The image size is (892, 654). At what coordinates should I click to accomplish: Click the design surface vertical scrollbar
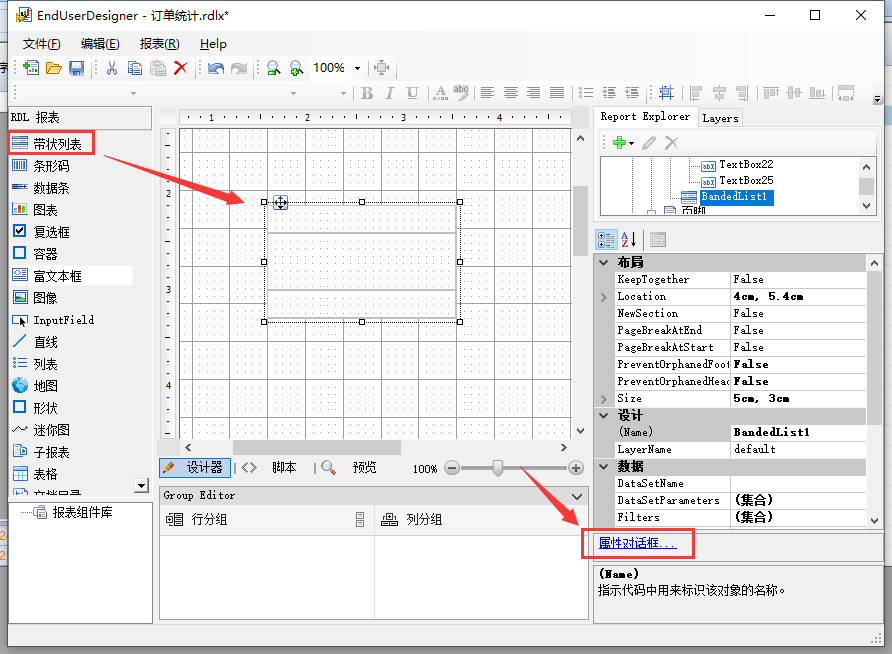(x=580, y=221)
